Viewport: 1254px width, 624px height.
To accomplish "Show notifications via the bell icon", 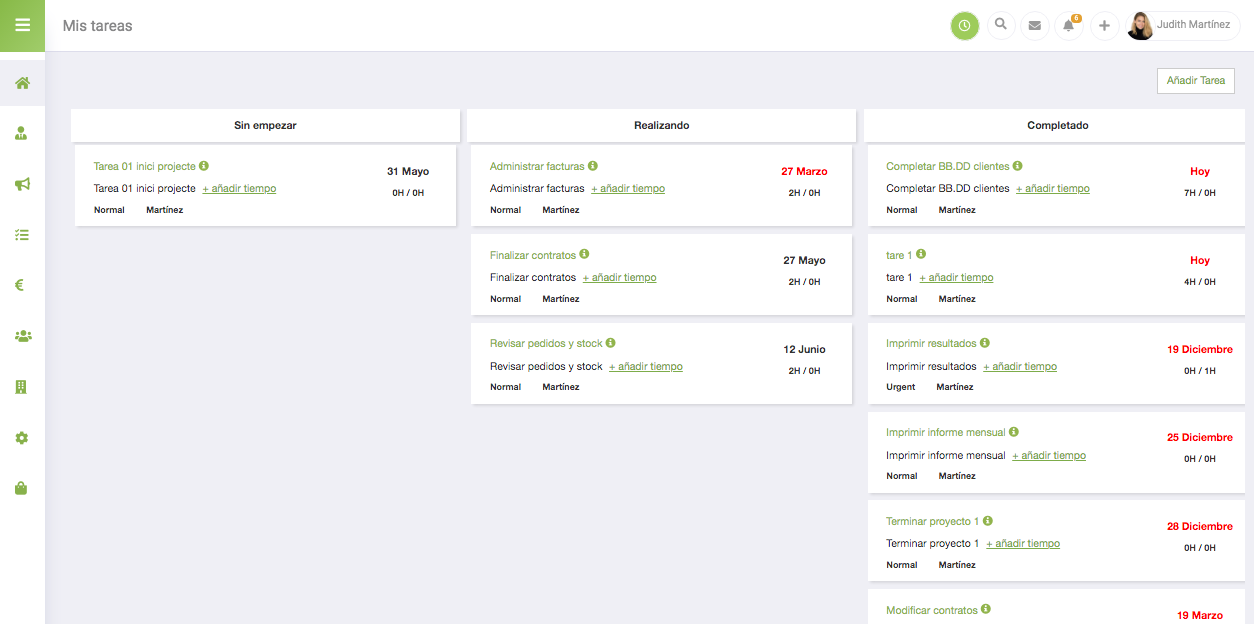I will pos(1069,26).
